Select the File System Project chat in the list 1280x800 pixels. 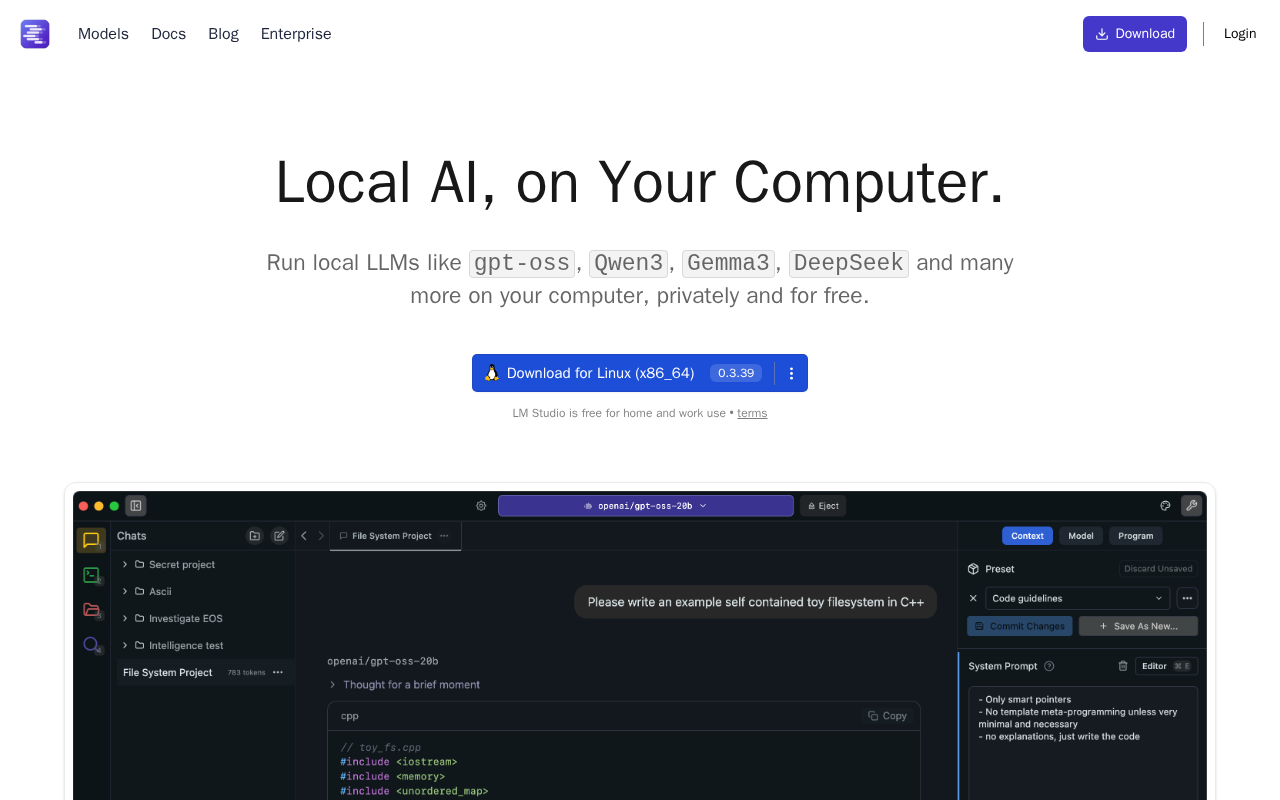click(167, 672)
